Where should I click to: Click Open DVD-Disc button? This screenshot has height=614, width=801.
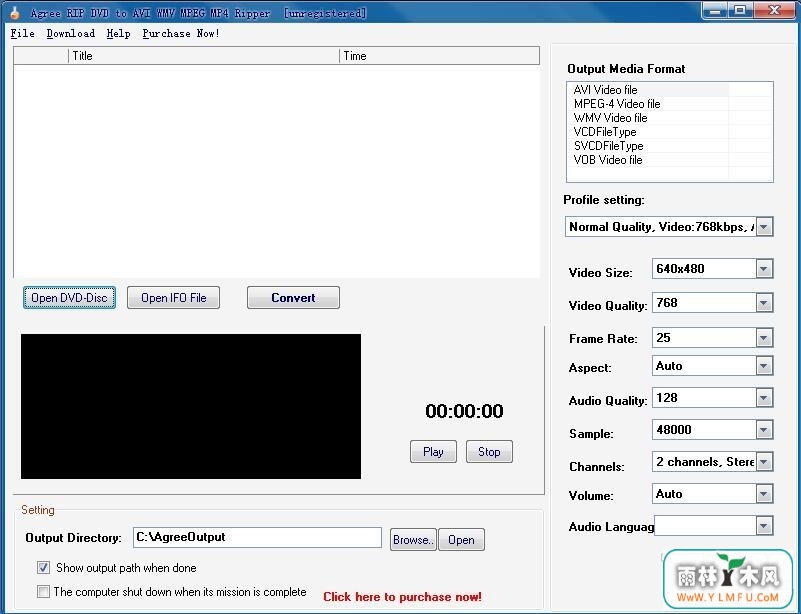[69, 298]
